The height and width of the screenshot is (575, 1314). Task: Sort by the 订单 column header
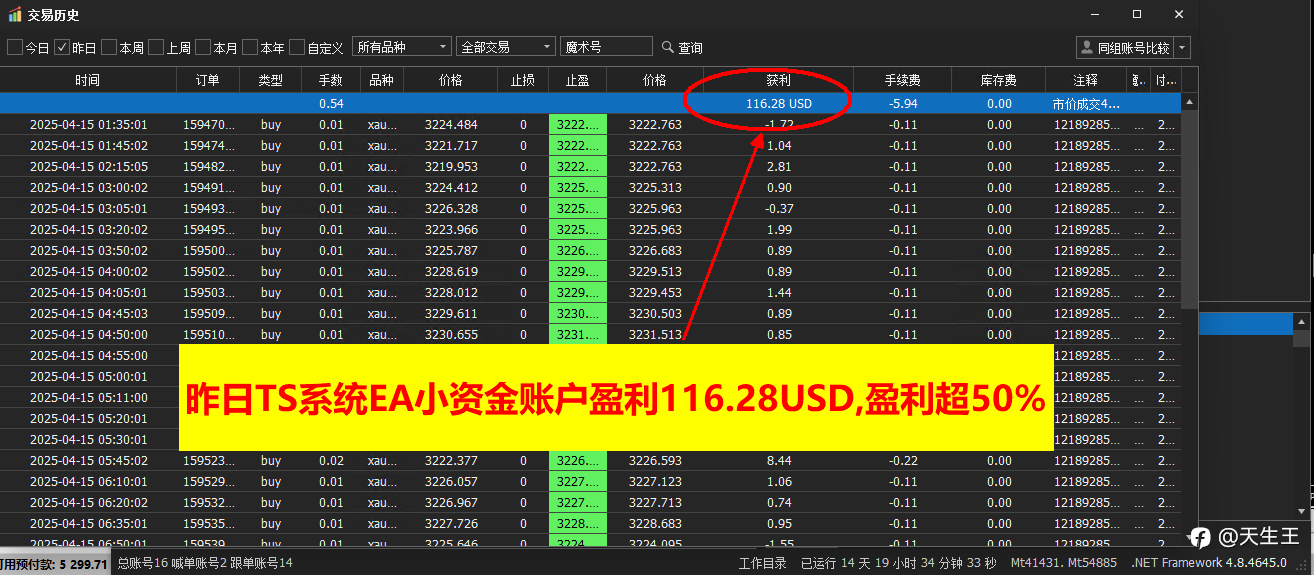pos(208,80)
